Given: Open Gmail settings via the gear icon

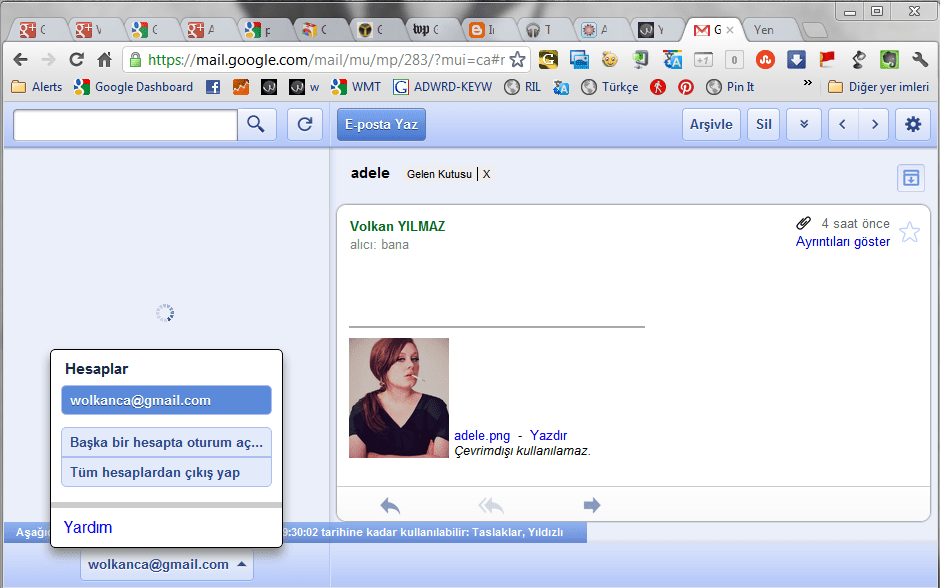Looking at the screenshot, I should (x=911, y=124).
